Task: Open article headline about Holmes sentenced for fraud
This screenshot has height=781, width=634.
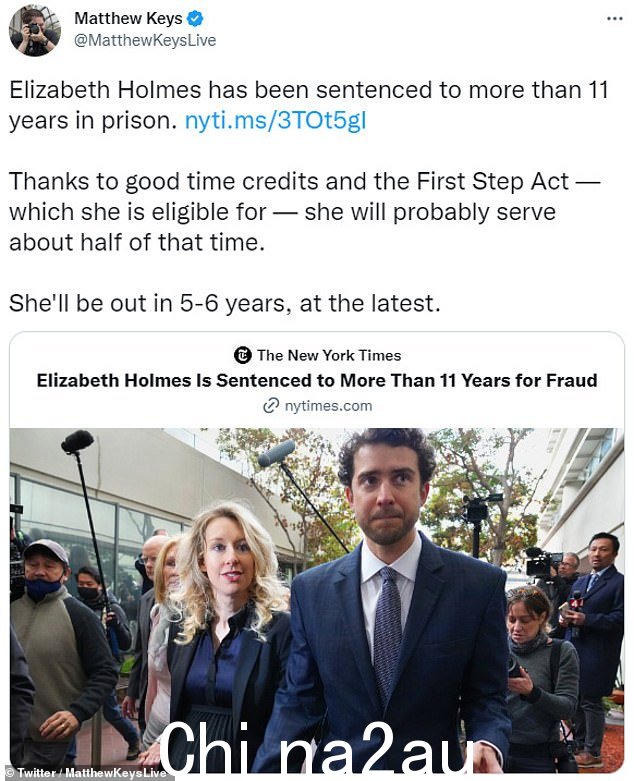Action: pyautogui.click(x=317, y=381)
